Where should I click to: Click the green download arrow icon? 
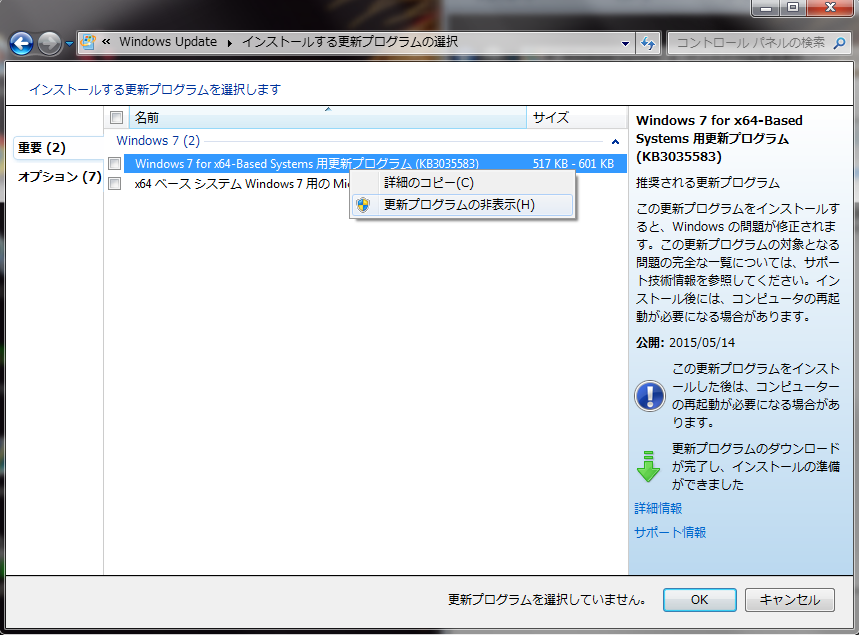point(649,466)
